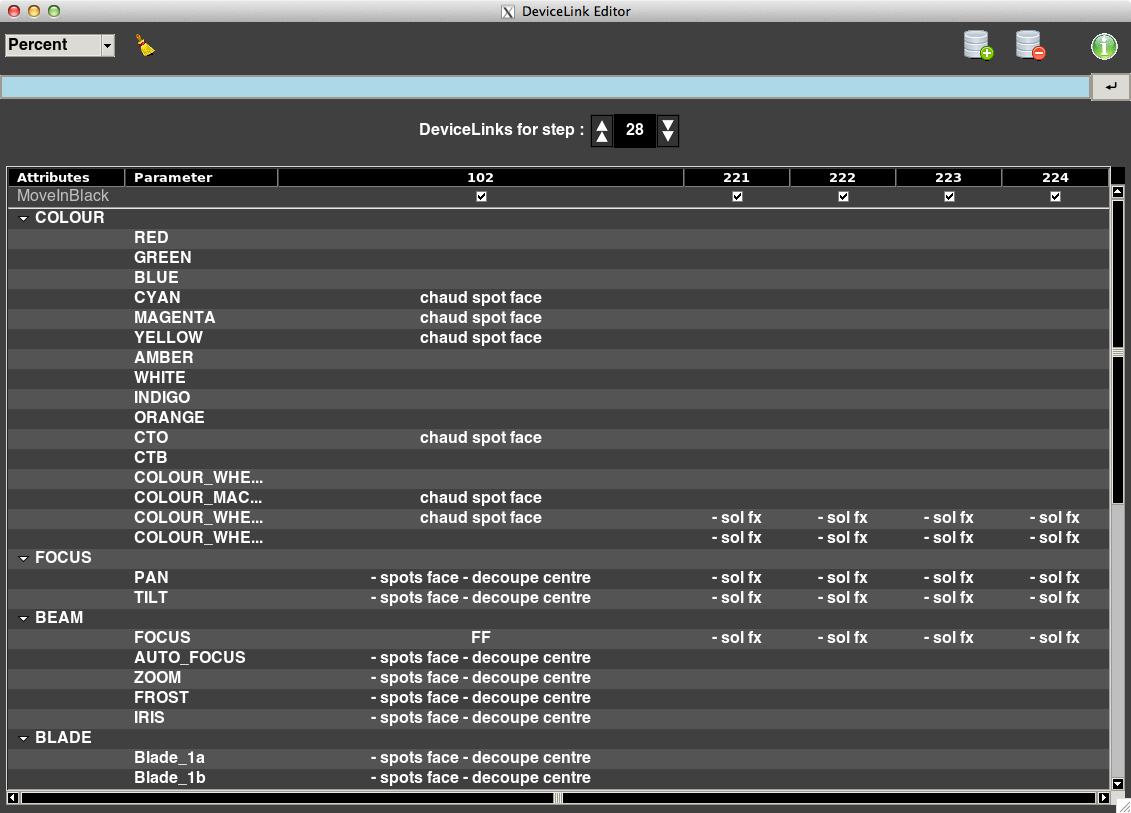Select the FF cell in FOCUS row
Screen dimensions: 1131x813
tap(481, 637)
